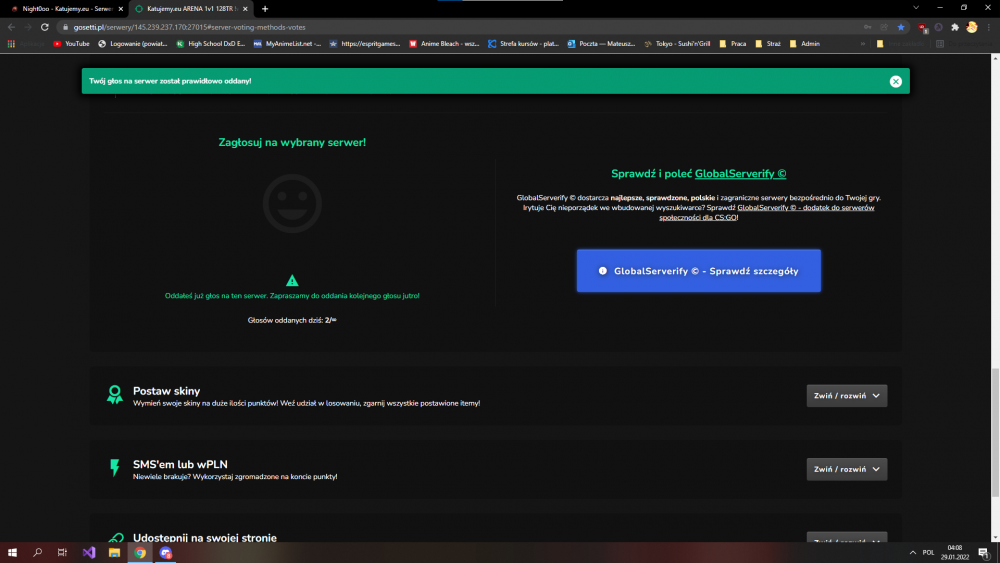Image resolution: width=1000 pixels, height=563 pixels.
Task: Open File Explorer from the taskbar
Action: click(114, 553)
